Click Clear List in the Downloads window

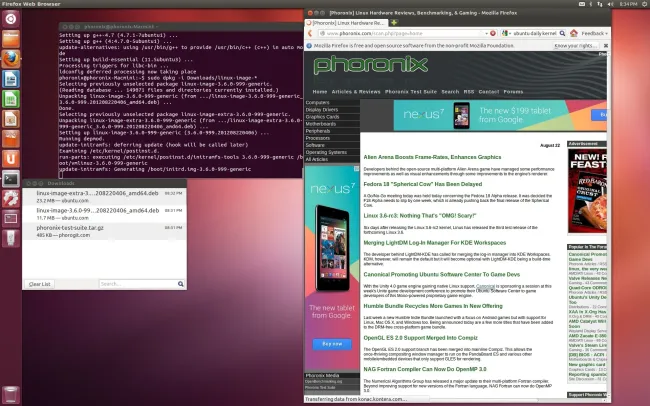39,284
